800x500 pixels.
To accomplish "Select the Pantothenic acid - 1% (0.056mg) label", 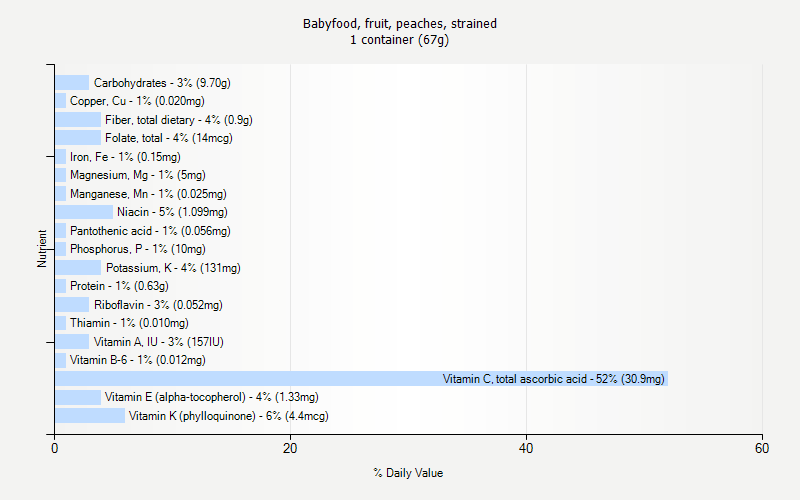I will click(x=151, y=231).
